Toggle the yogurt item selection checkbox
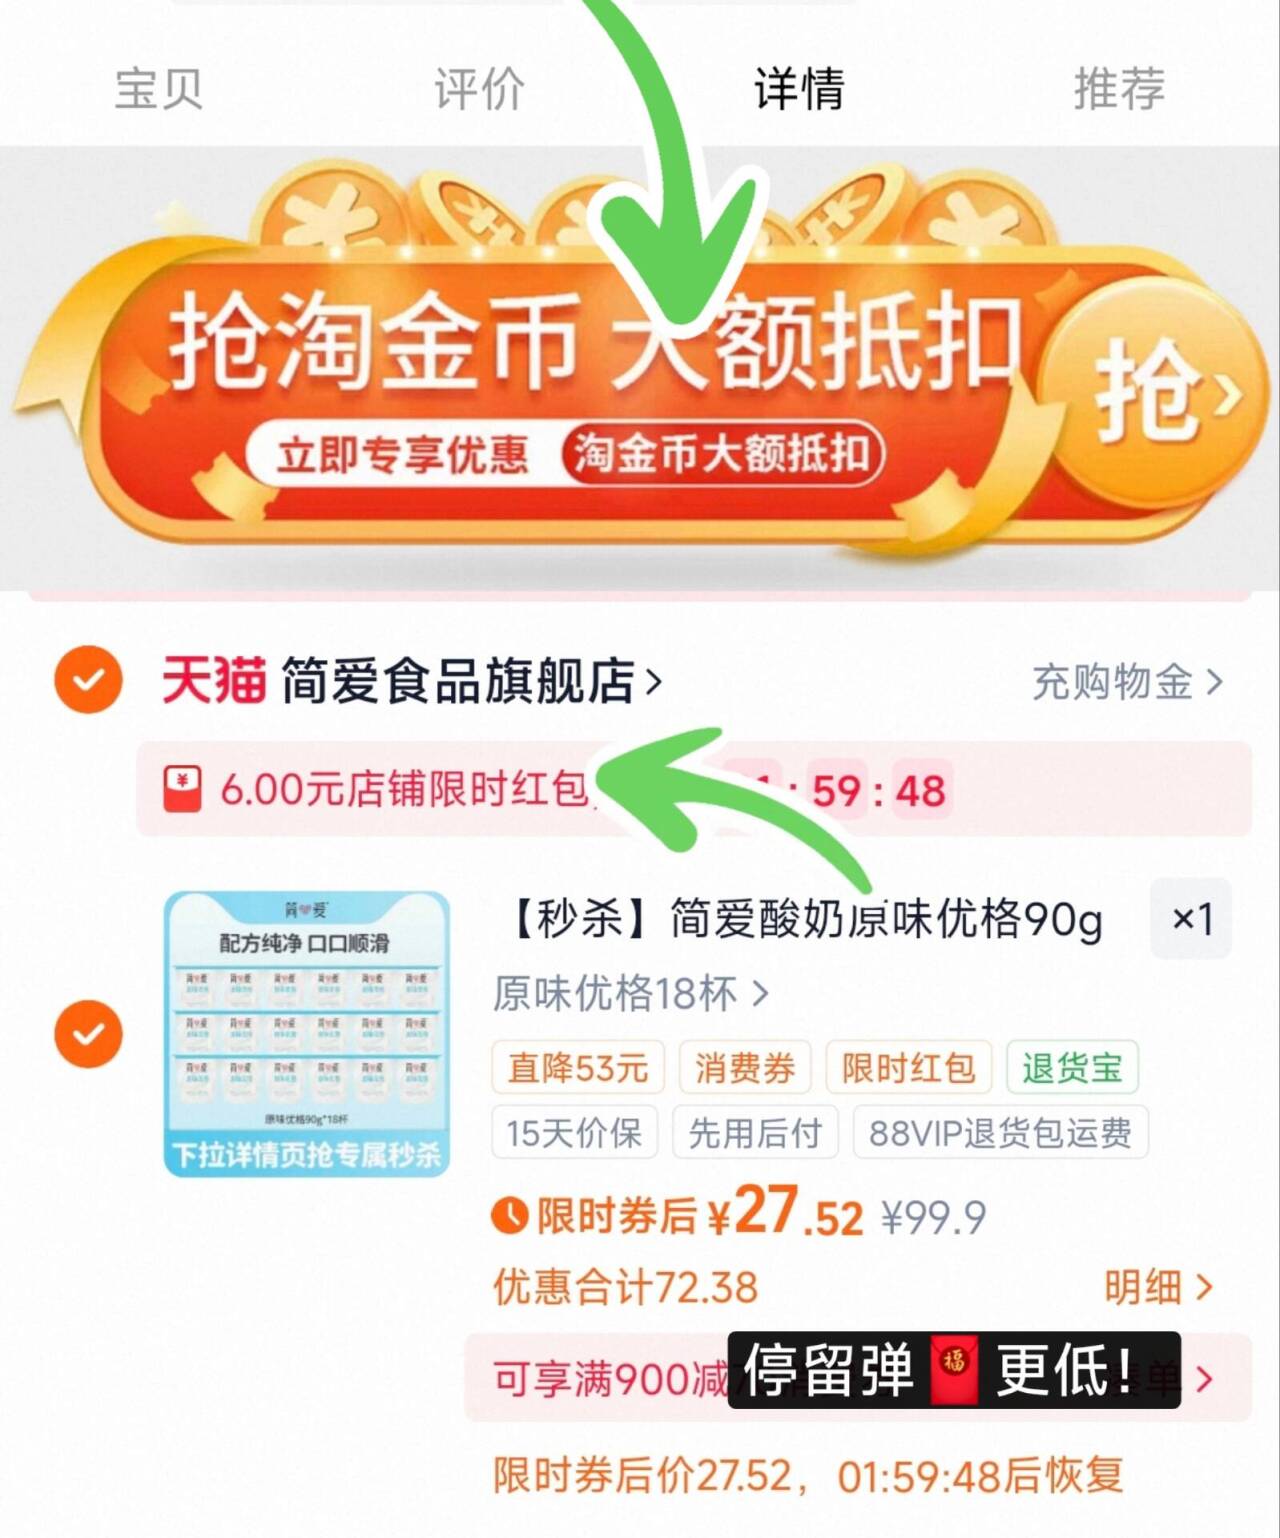The height and width of the screenshot is (1538, 1280). (x=88, y=1033)
